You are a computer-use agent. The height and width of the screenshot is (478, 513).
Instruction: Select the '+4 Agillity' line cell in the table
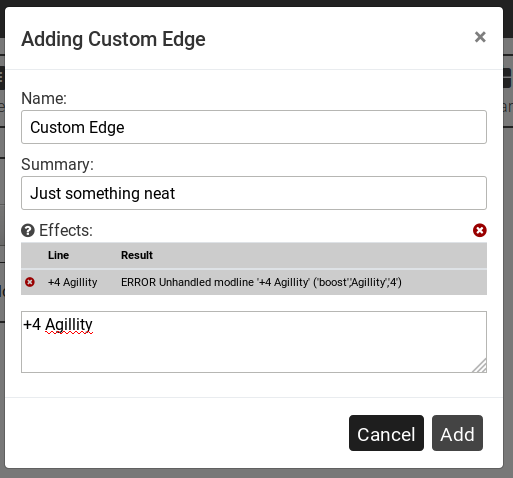tap(73, 282)
